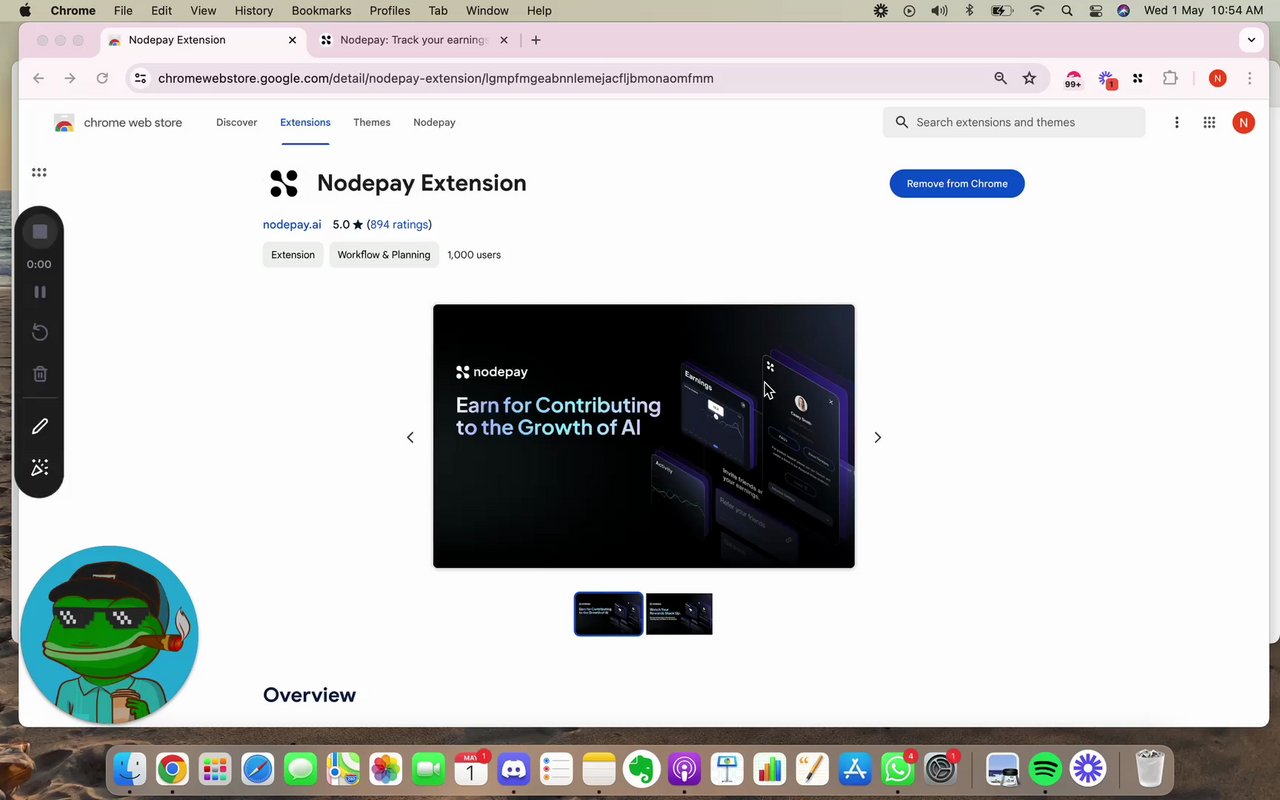The width and height of the screenshot is (1280, 800).
Task: View site information icon in address bar
Action: pyautogui.click(x=140, y=78)
